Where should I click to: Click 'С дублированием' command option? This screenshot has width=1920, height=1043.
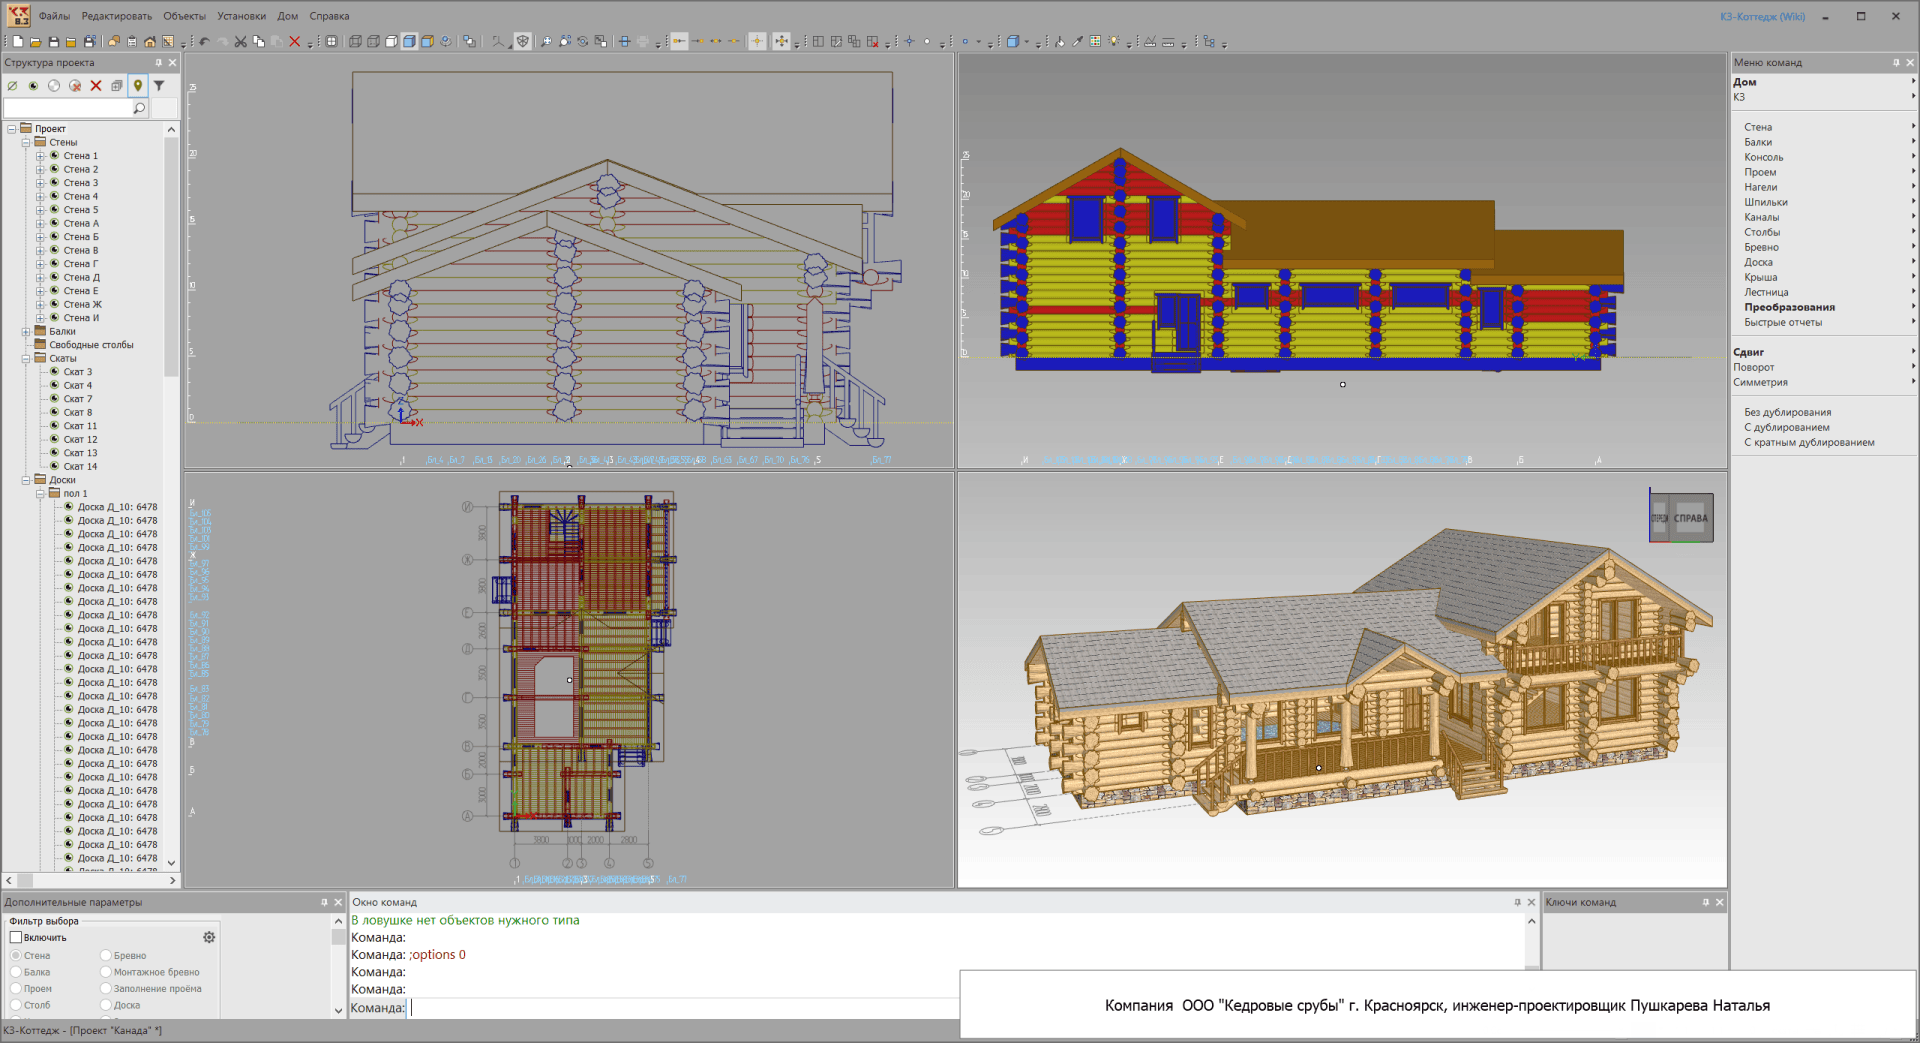(1787, 427)
